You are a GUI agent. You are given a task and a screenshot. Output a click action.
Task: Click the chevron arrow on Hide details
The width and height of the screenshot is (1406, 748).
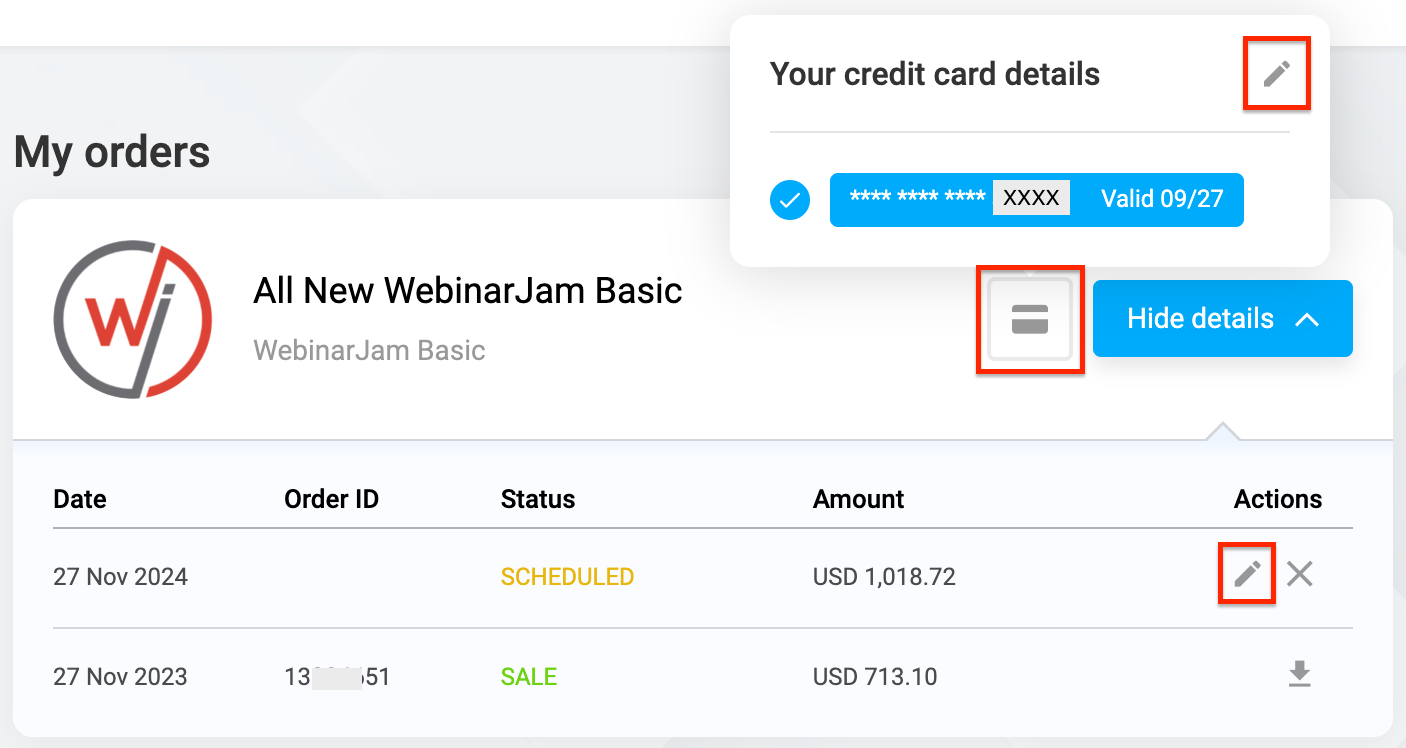pos(1308,318)
